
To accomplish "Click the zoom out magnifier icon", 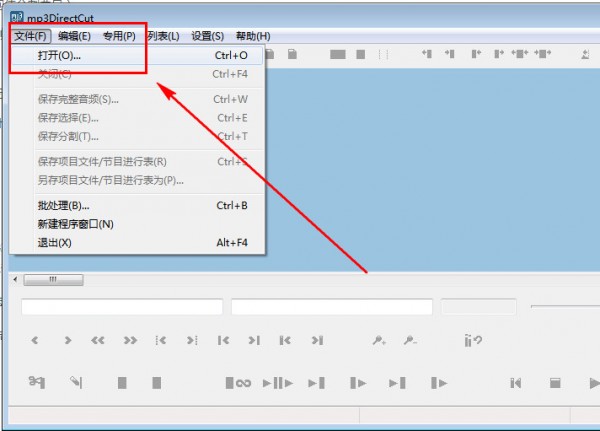I will (409, 340).
